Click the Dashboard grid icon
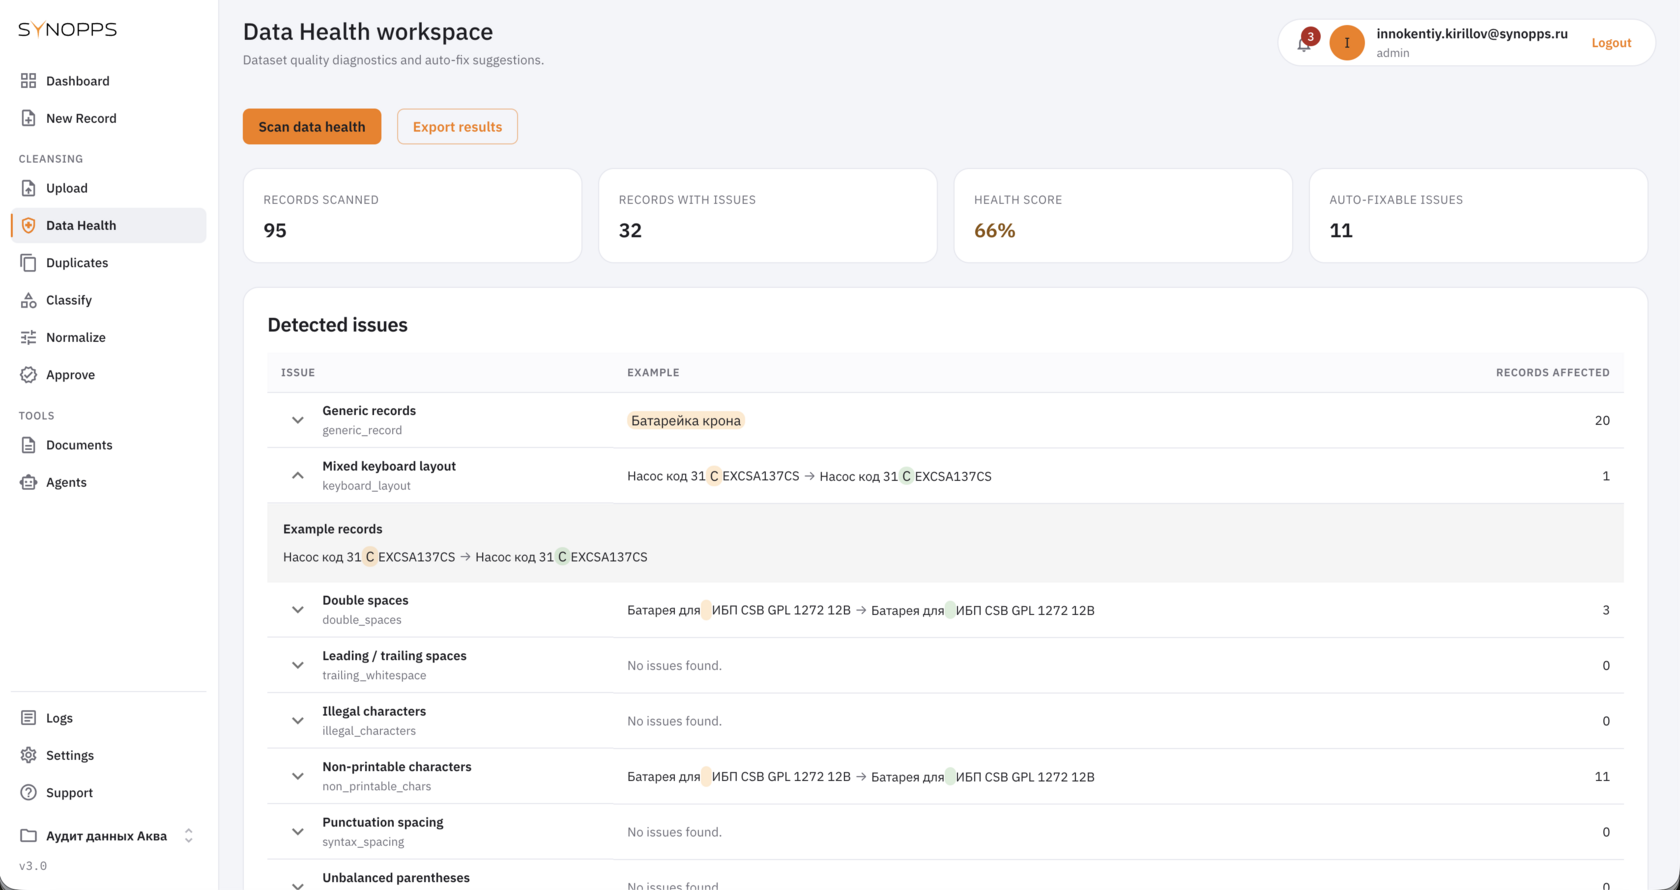This screenshot has width=1680, height=890. pyautogui.click(x=28, y=81)
